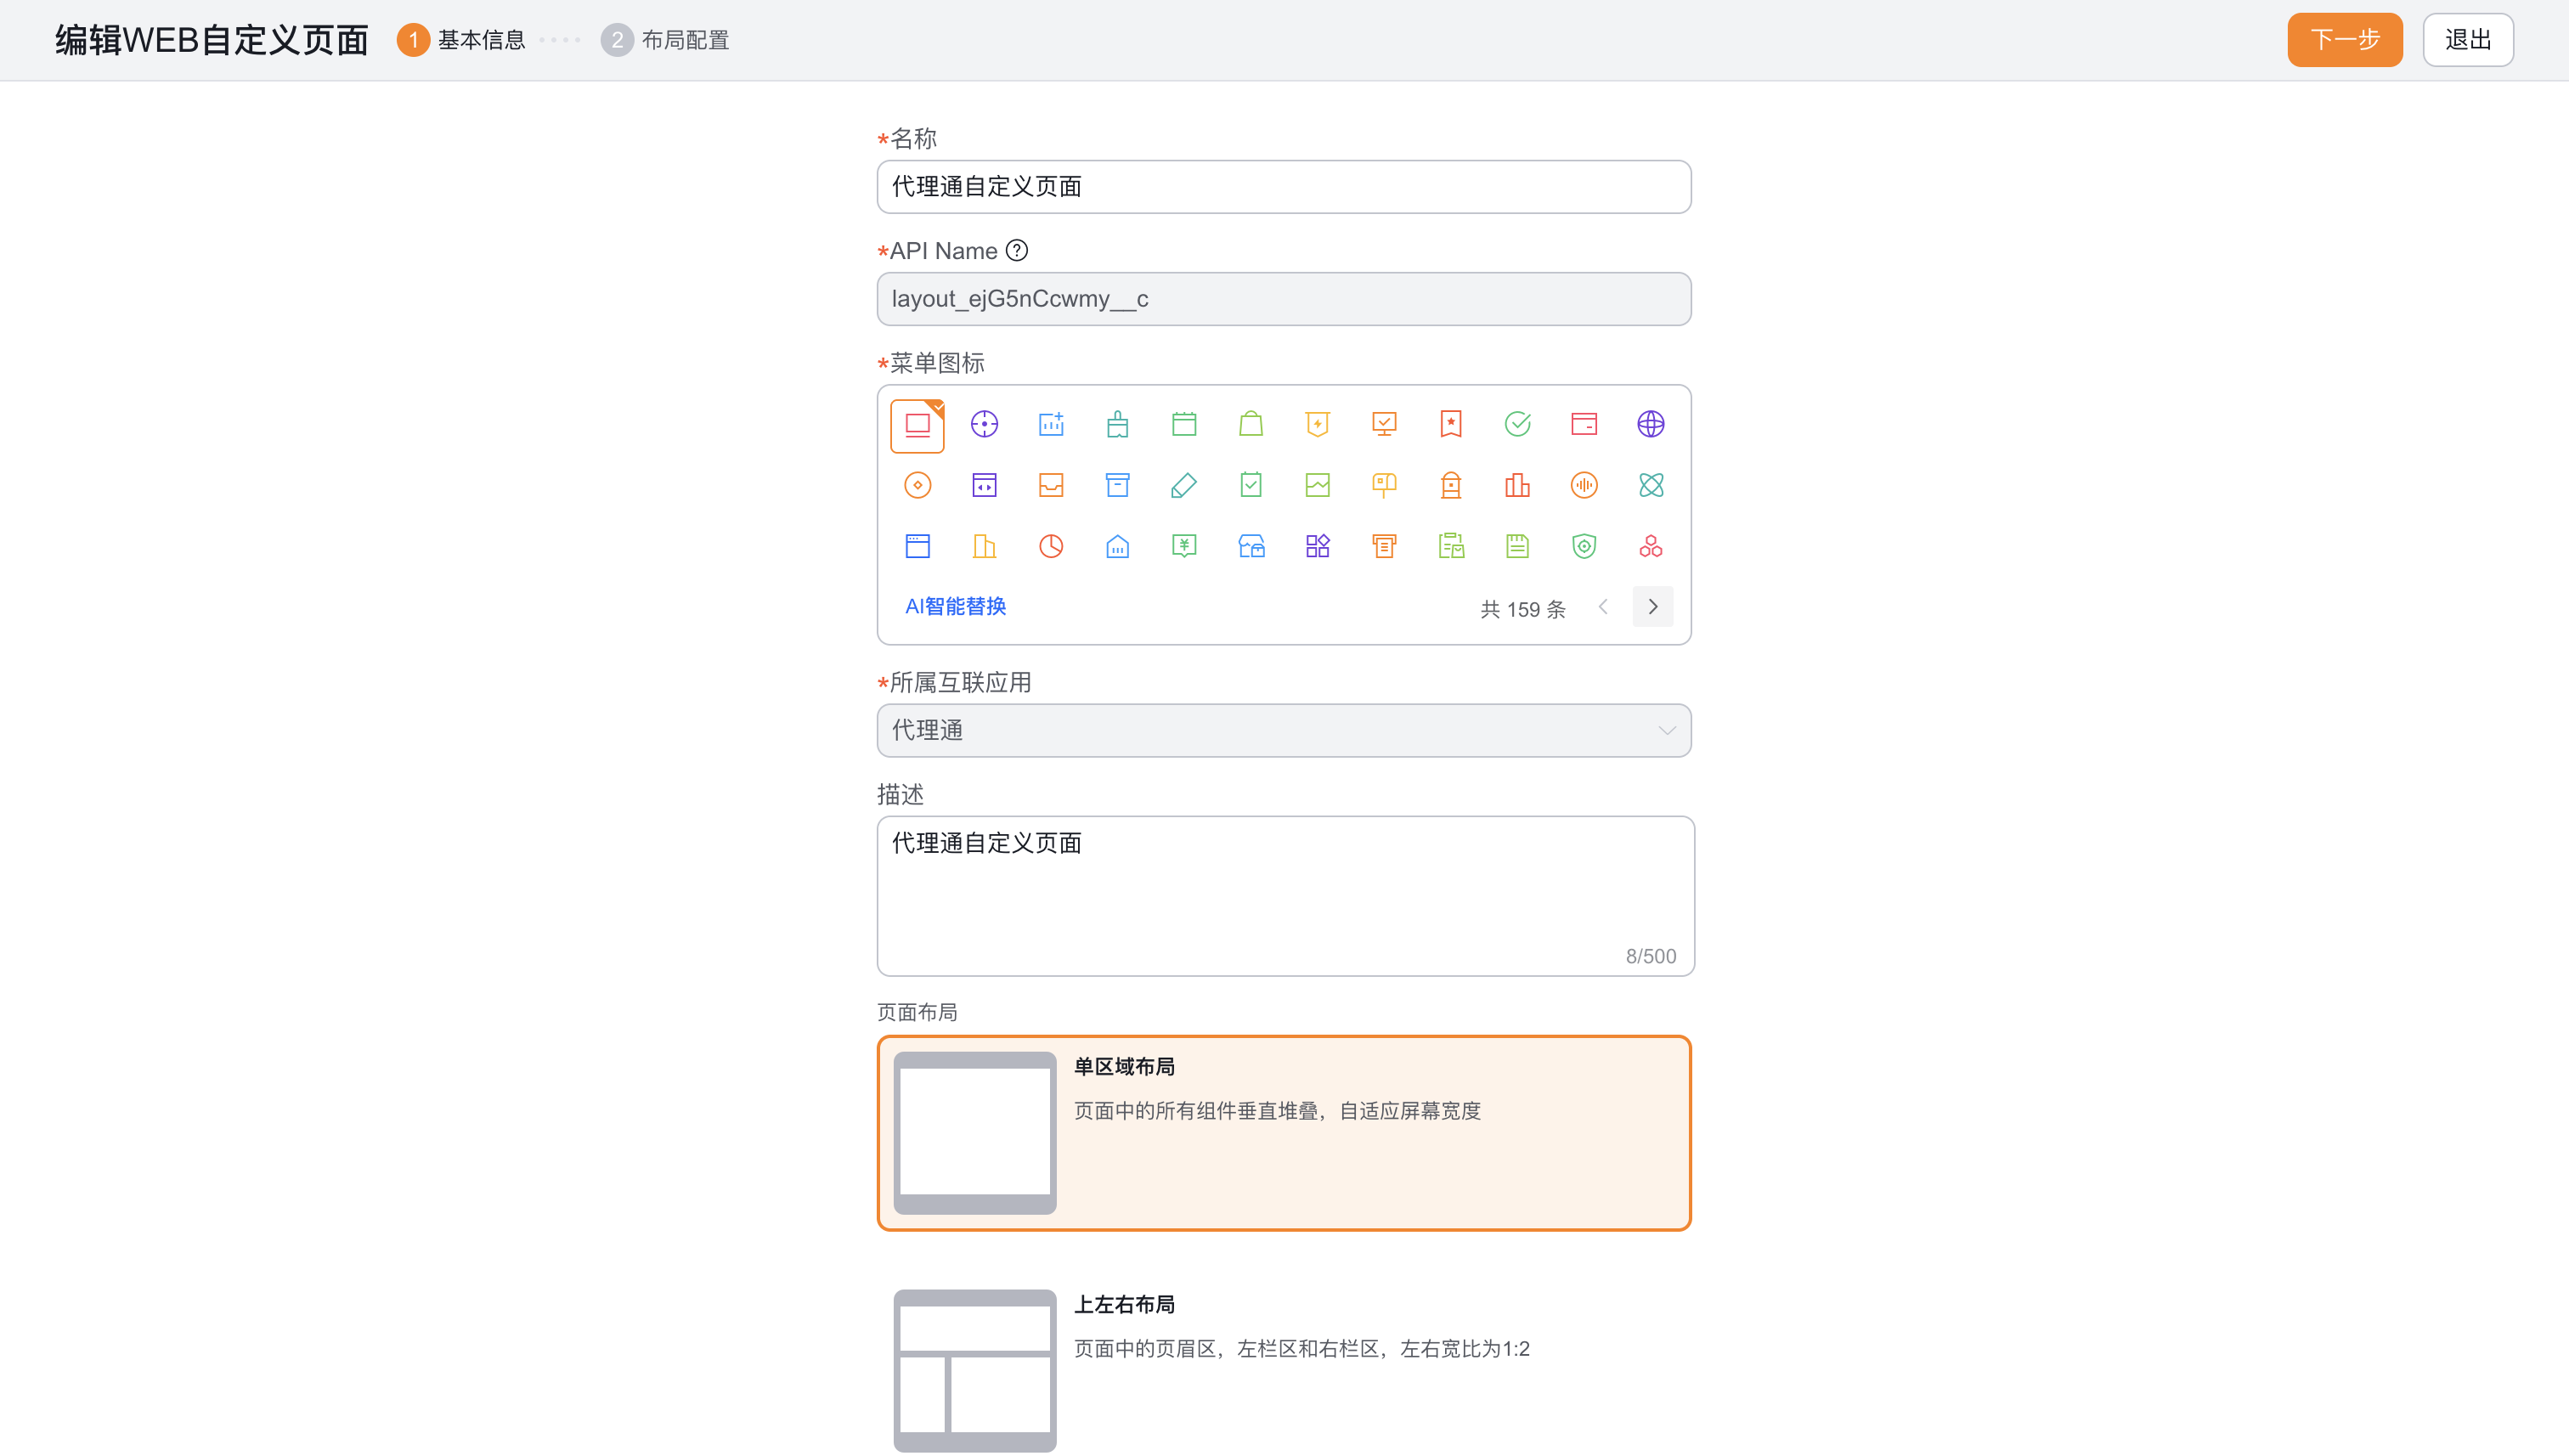Click into the 描述 description textarea

pos(1285,896)
